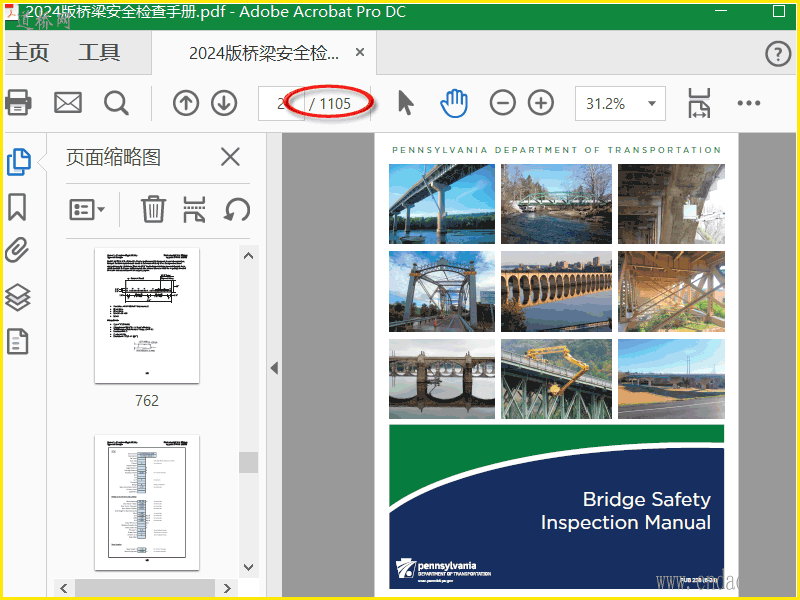Viewport: 800px width, 600px height.
Task: Open the Content document panel icon
Action: [x=17, y=341]
